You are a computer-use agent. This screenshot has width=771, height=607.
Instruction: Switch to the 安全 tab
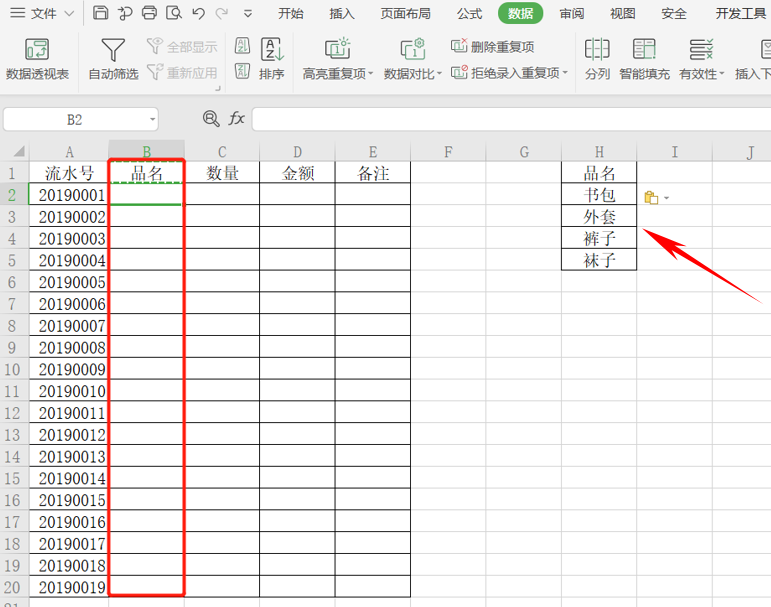pyautogui.click(x=674, y=13)
